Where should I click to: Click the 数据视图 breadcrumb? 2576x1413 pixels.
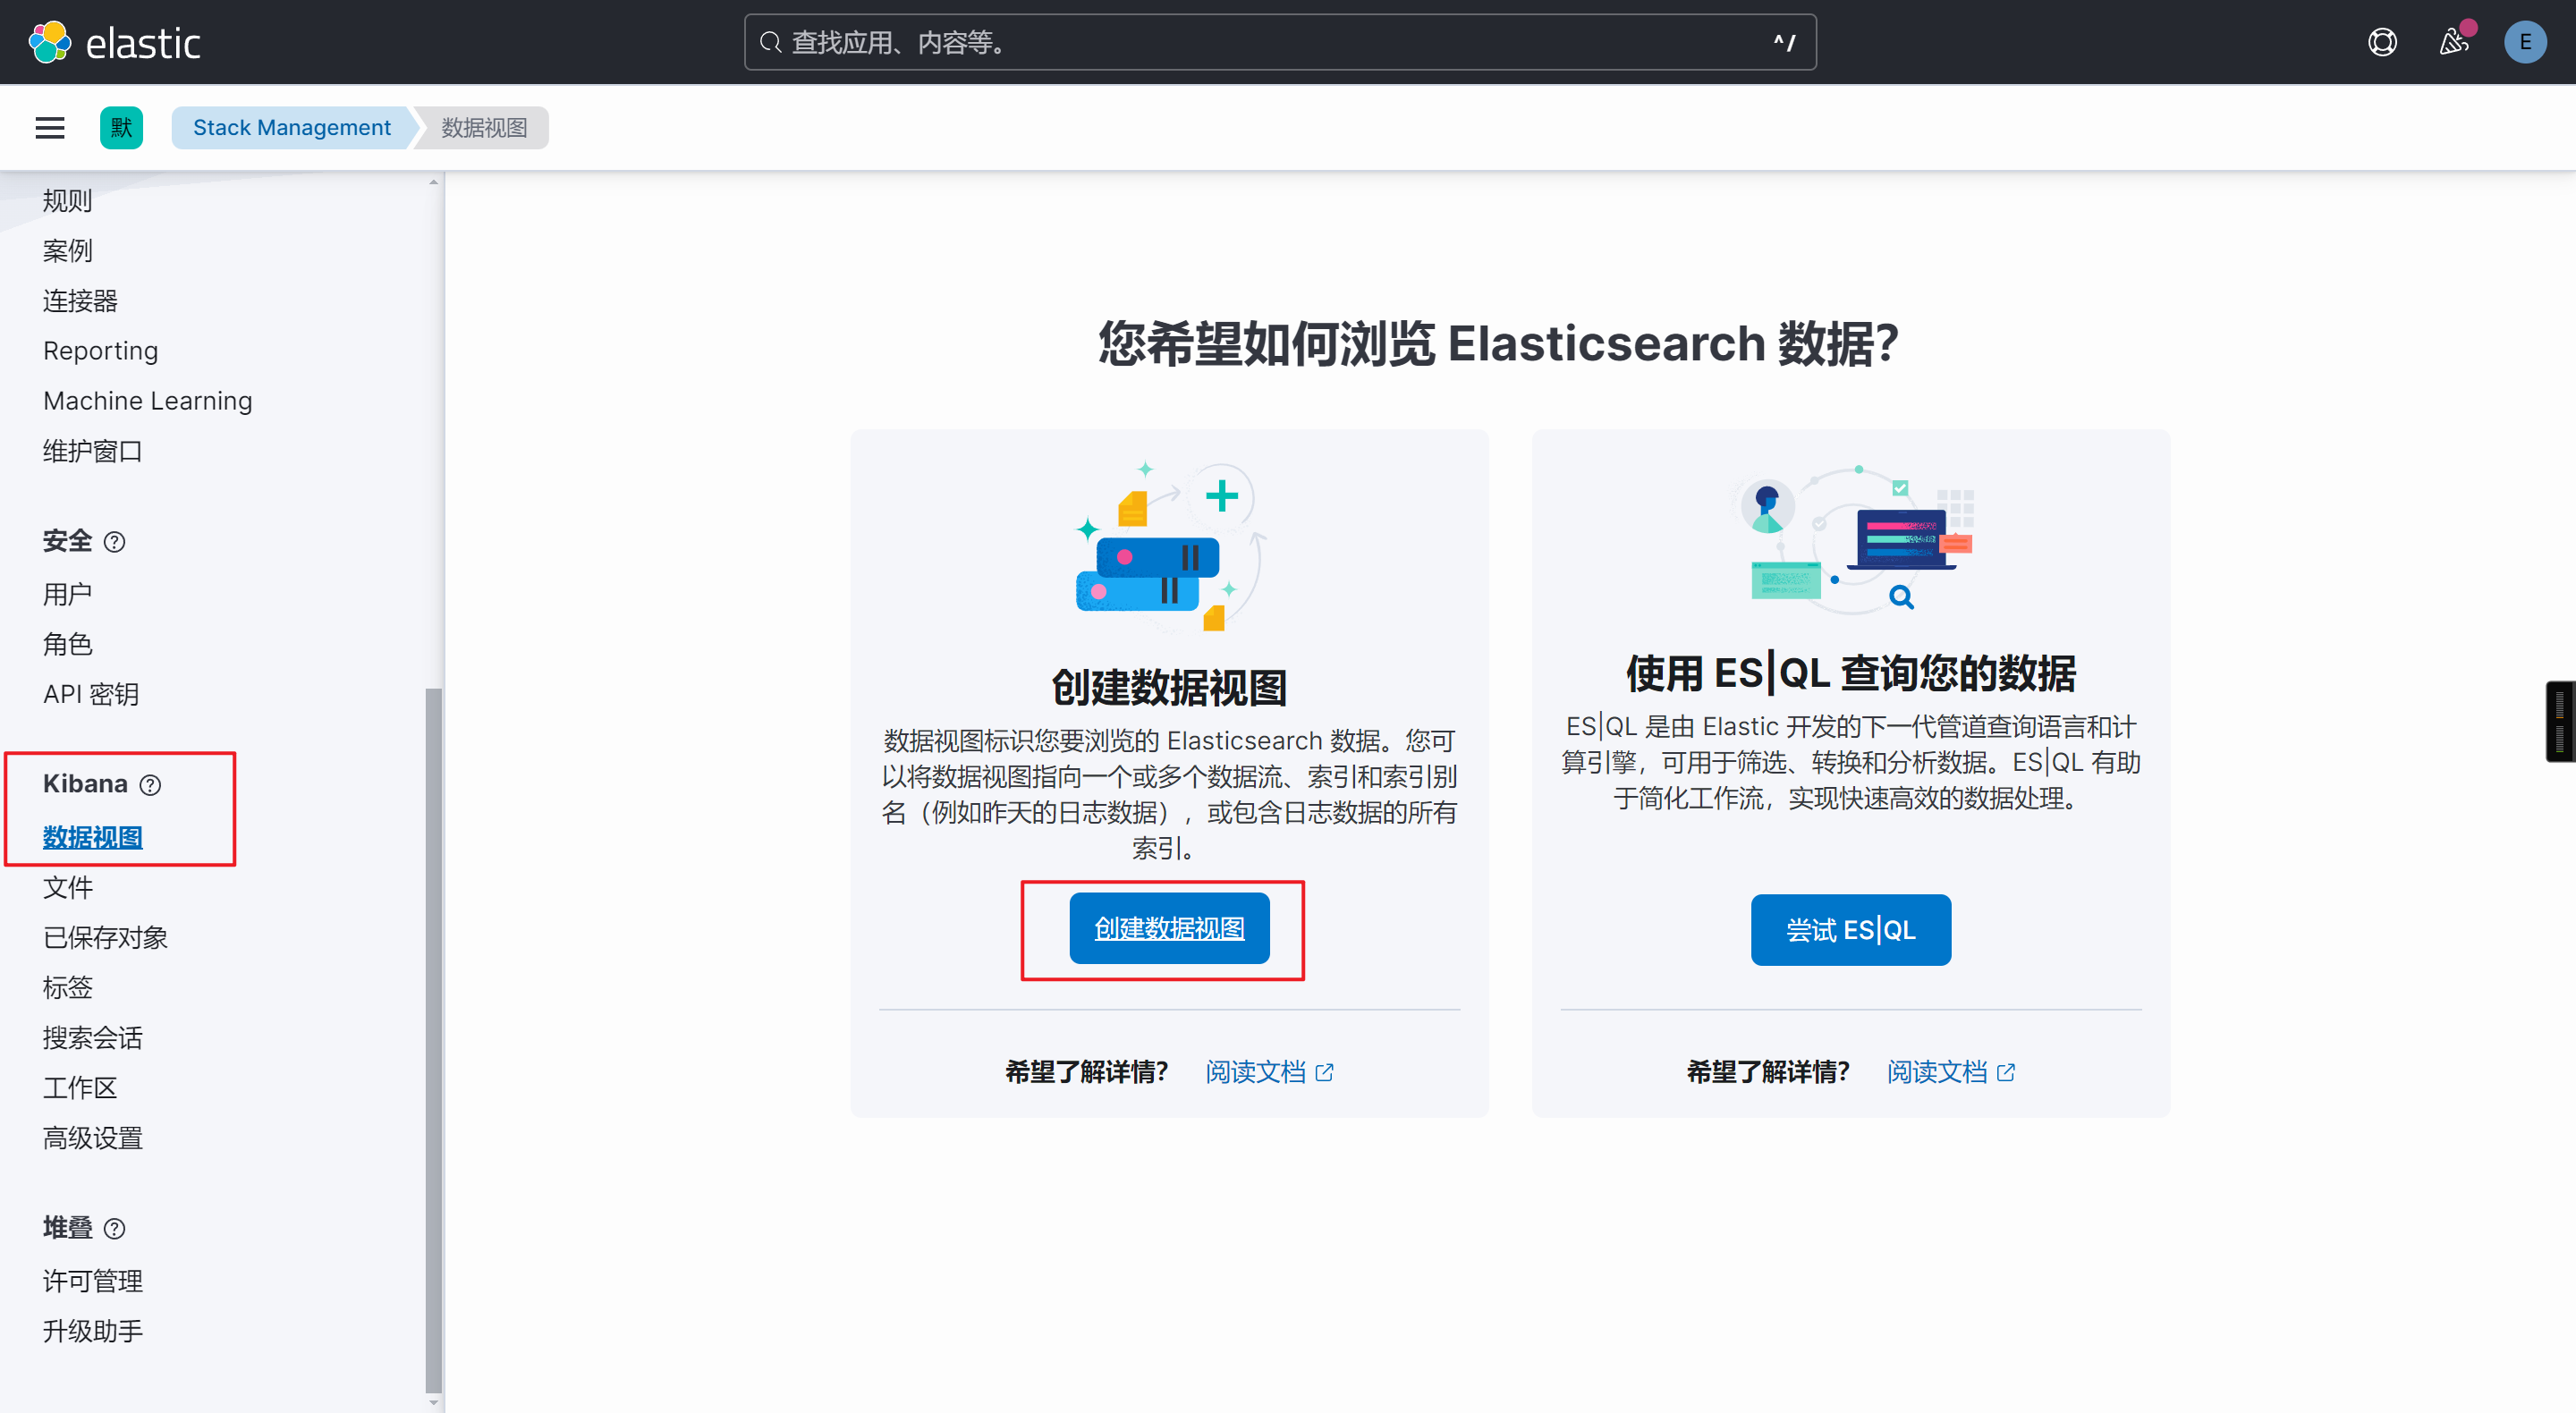(x=484, y=128)
